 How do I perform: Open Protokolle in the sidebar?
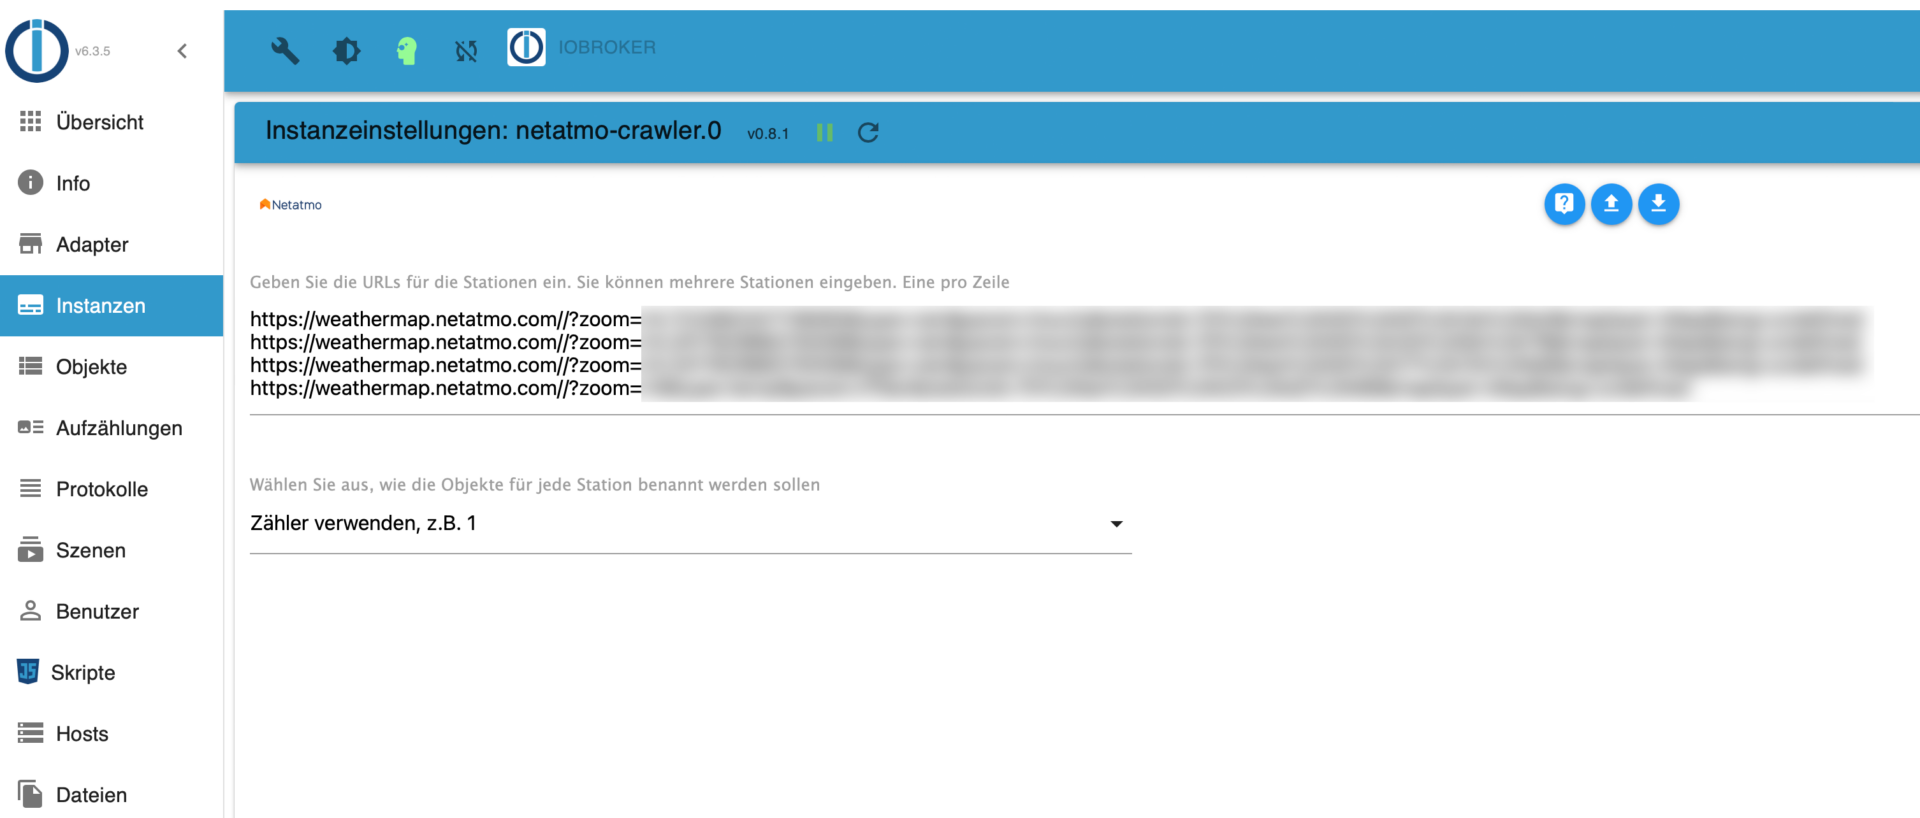[x=102, y=489]
